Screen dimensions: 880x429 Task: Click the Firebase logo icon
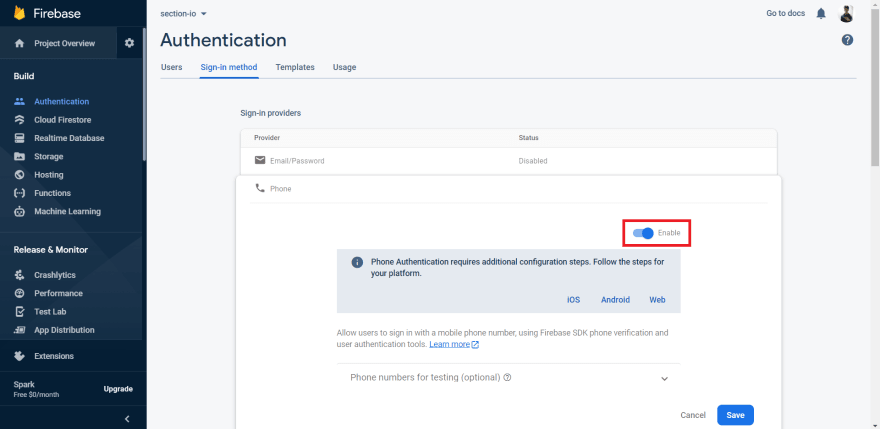pos(20,13)
